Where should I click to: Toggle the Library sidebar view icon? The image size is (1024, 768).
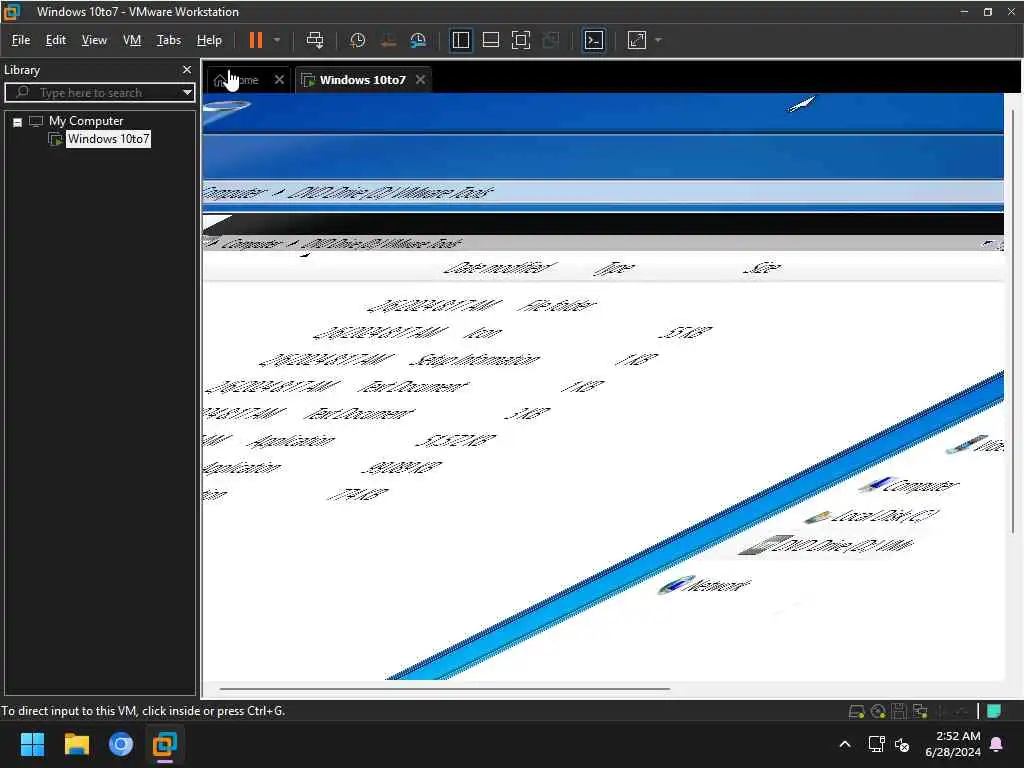[460, 40]
